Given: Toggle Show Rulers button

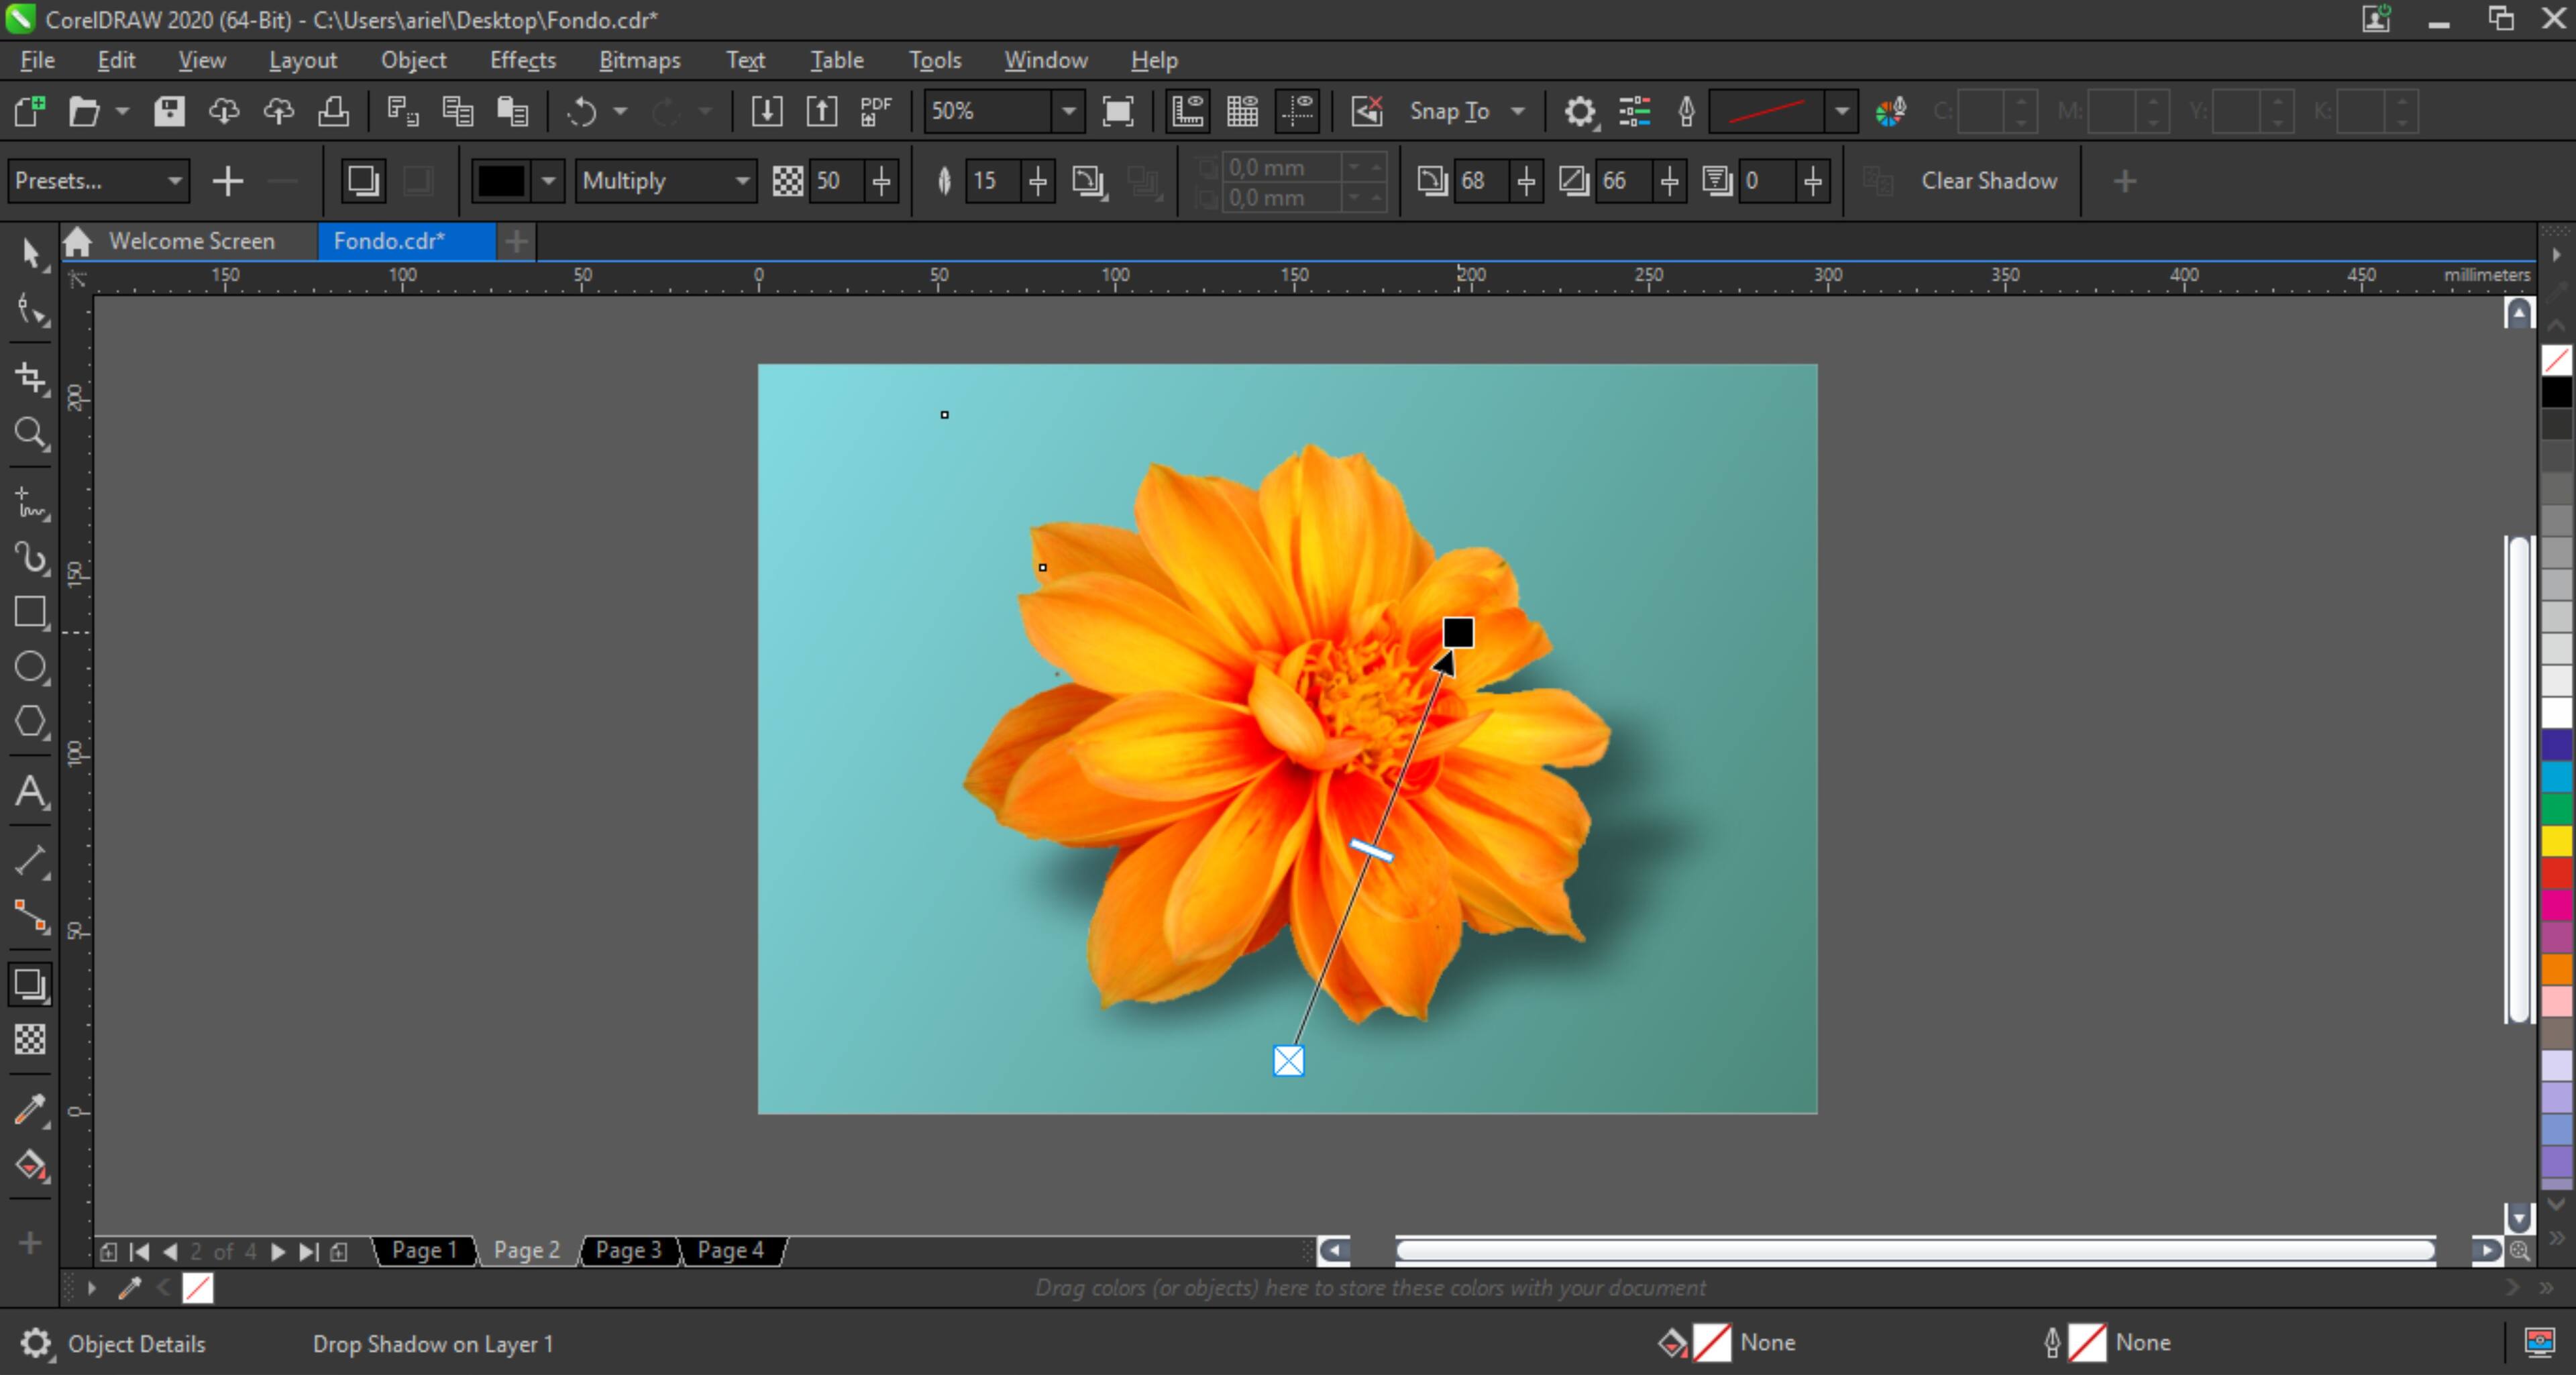Looking at the screenshot, I should pyautogui.click(x=1187, y=111).
